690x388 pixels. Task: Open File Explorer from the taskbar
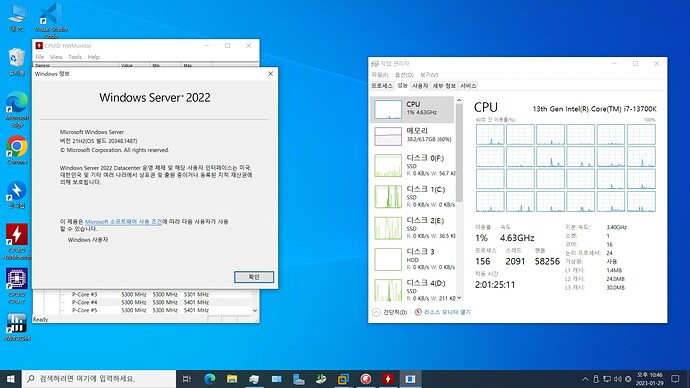(232, 379)
